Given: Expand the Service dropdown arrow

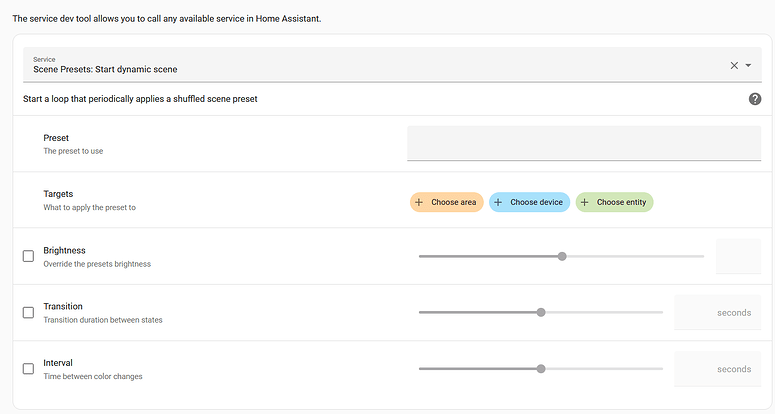Looking at the screenshot, I should (749, 65).
